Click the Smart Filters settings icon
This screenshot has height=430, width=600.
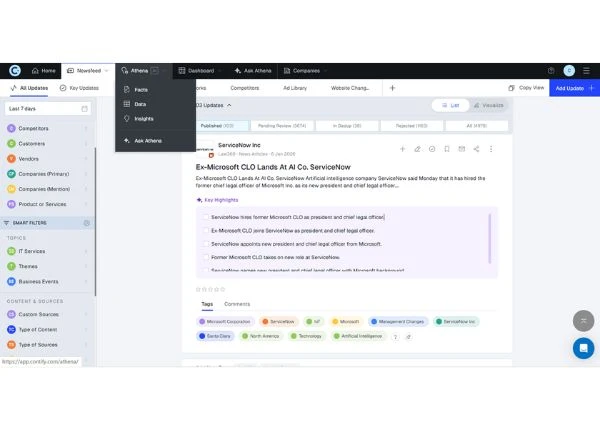pyautogui.click(x=86, y=223)
